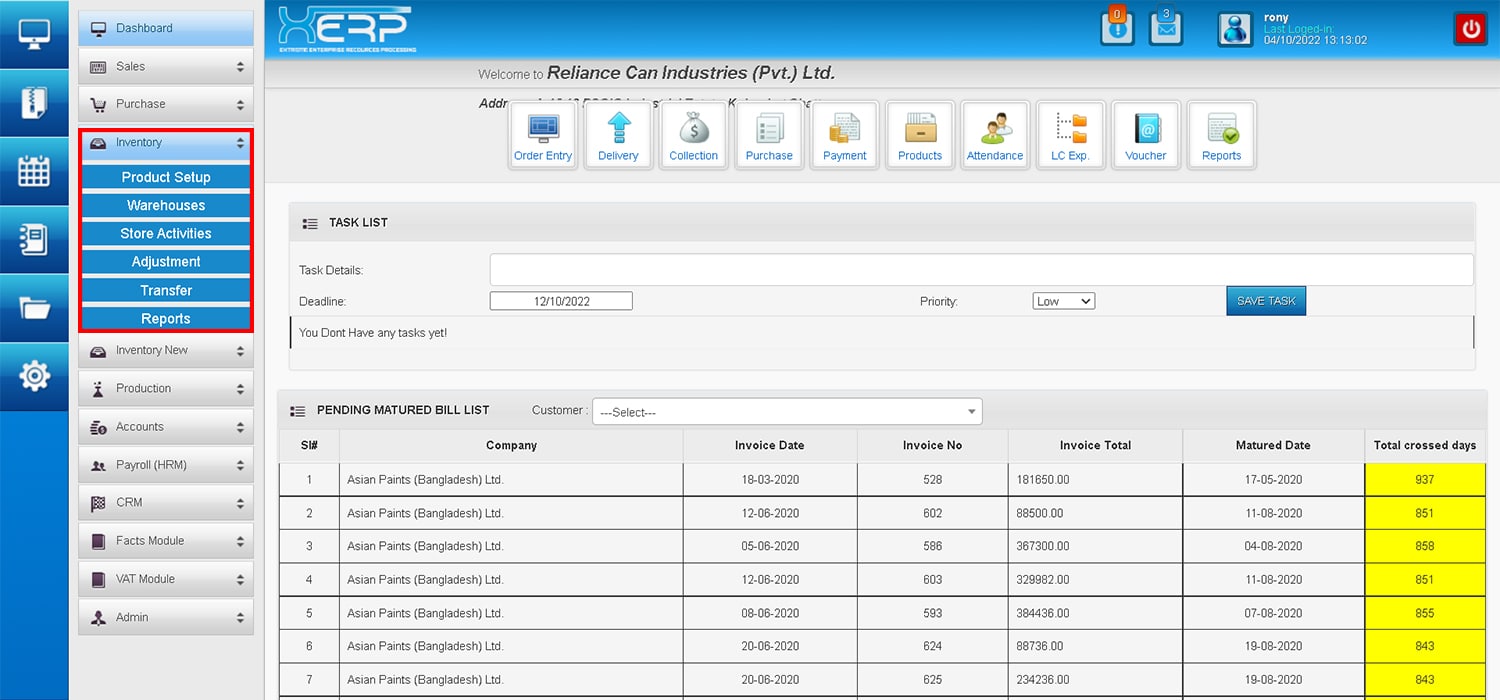Click the red power logout icon
This screenshot has height=700, width=1500.
click(1470, 29)
